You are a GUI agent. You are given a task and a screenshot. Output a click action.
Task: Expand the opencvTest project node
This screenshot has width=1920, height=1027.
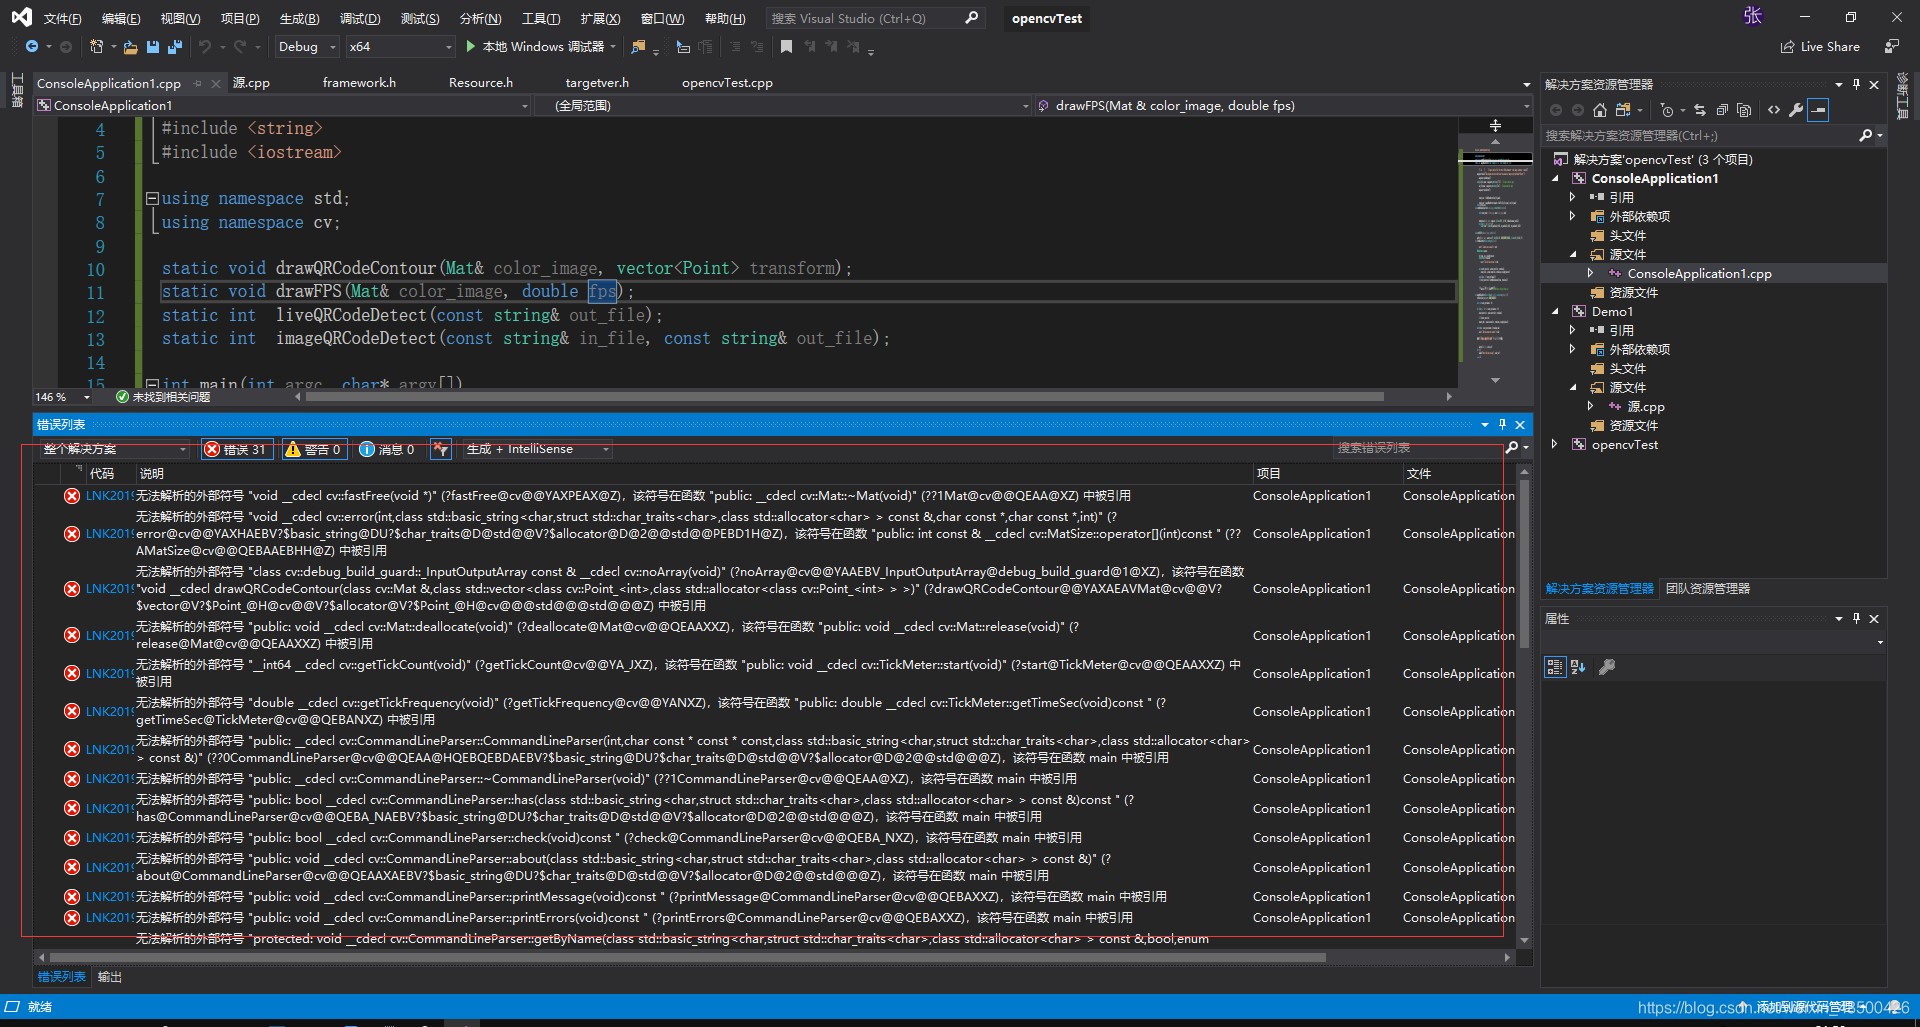[x=1556, y=444]
